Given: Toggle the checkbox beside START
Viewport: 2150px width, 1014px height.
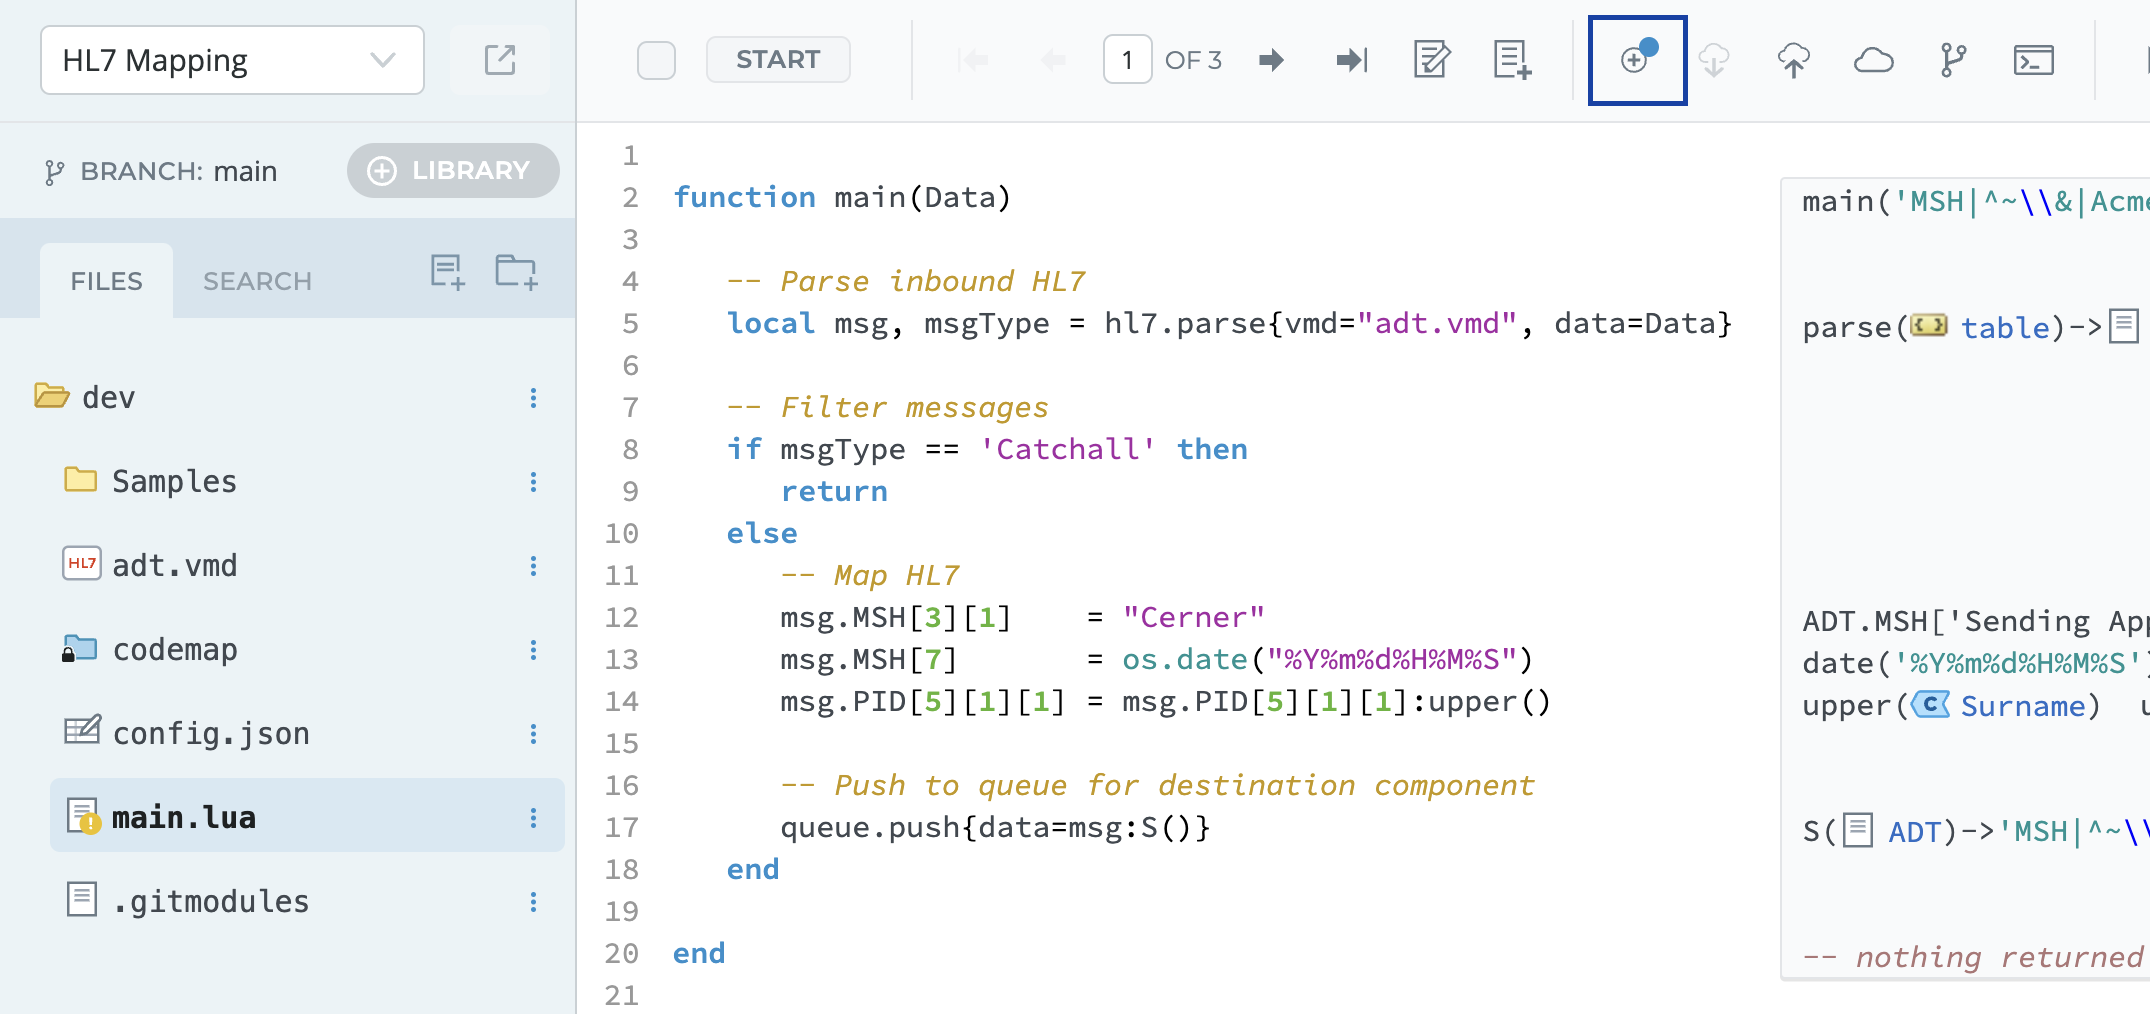Looking at the screenshot, I should pos(656,60).
